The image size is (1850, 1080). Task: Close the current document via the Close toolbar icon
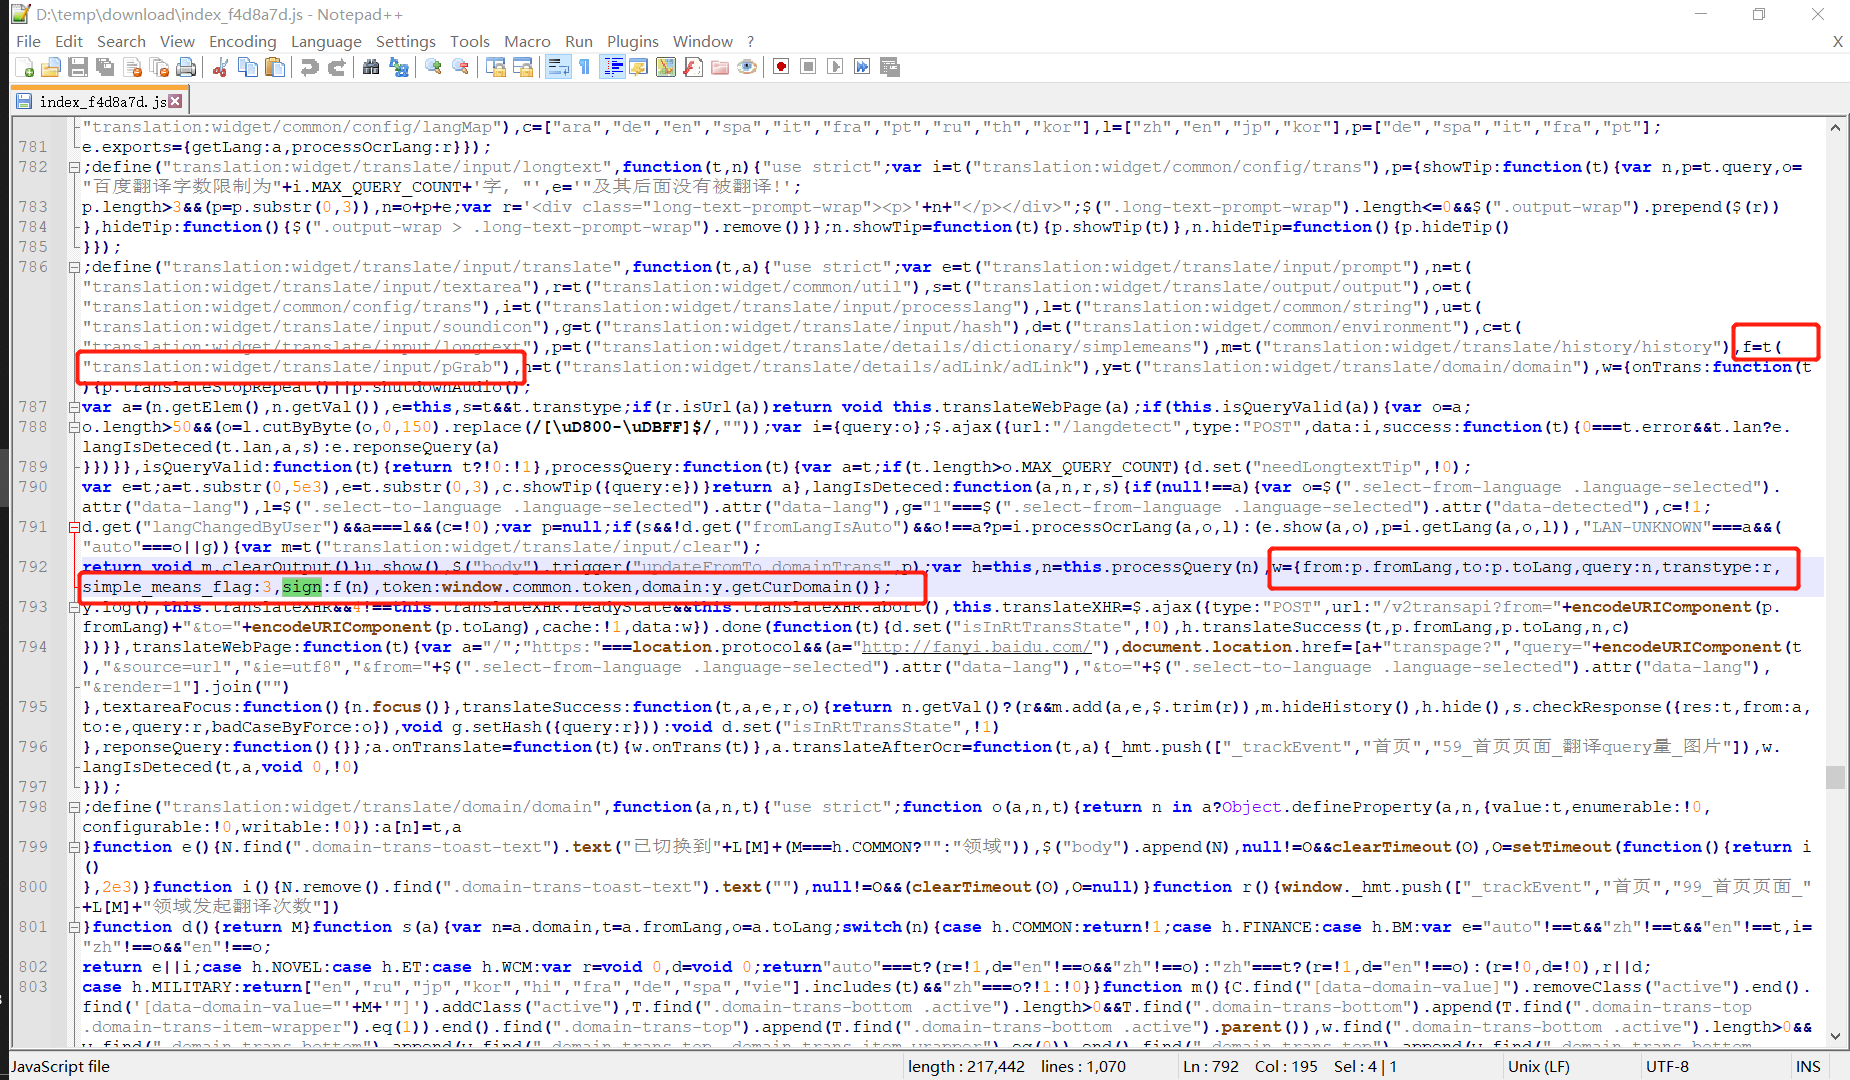tap(132, 67)
